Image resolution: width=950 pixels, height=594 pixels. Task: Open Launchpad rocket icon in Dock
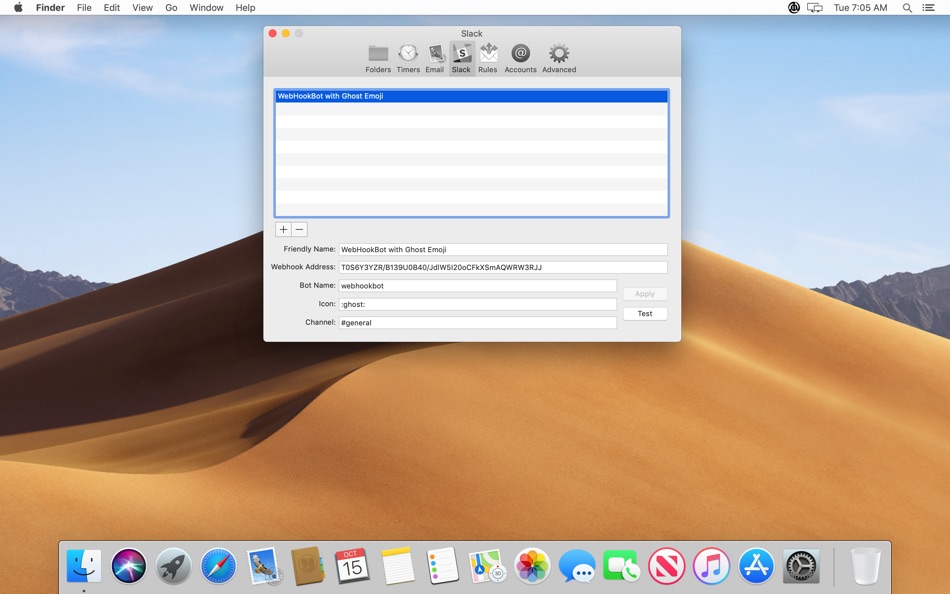pyautogui.click(x=173, y=566)
